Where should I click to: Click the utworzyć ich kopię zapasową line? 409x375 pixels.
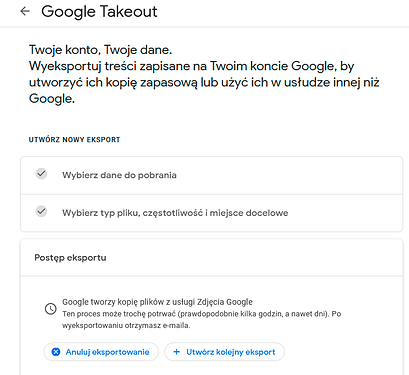(x=204, y=83)
